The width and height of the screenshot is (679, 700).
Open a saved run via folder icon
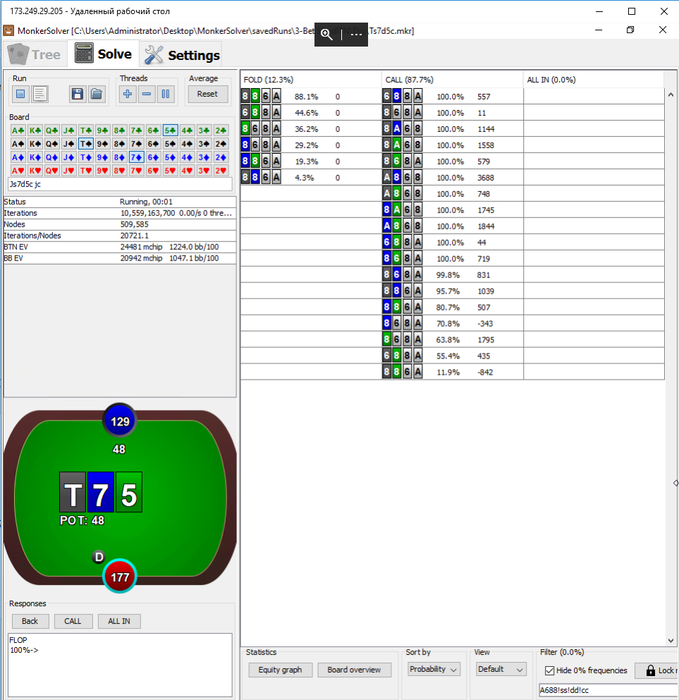coord(96,94)
